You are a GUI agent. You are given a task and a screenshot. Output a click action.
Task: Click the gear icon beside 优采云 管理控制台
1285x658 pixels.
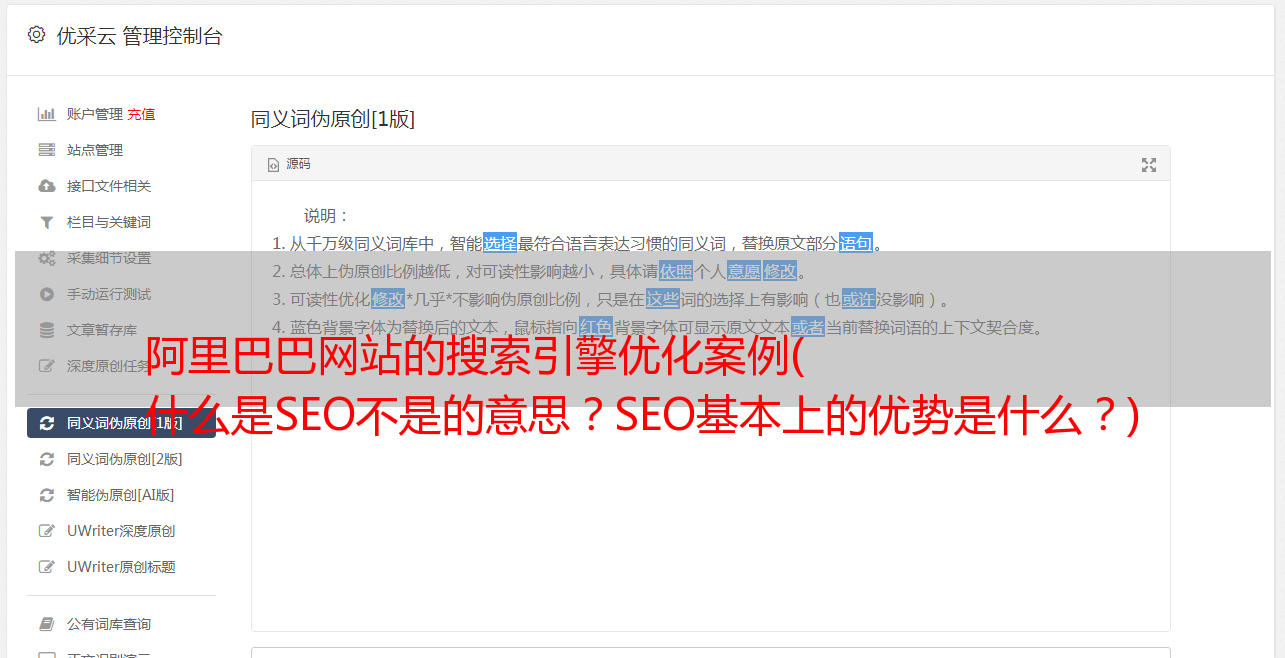36,35
